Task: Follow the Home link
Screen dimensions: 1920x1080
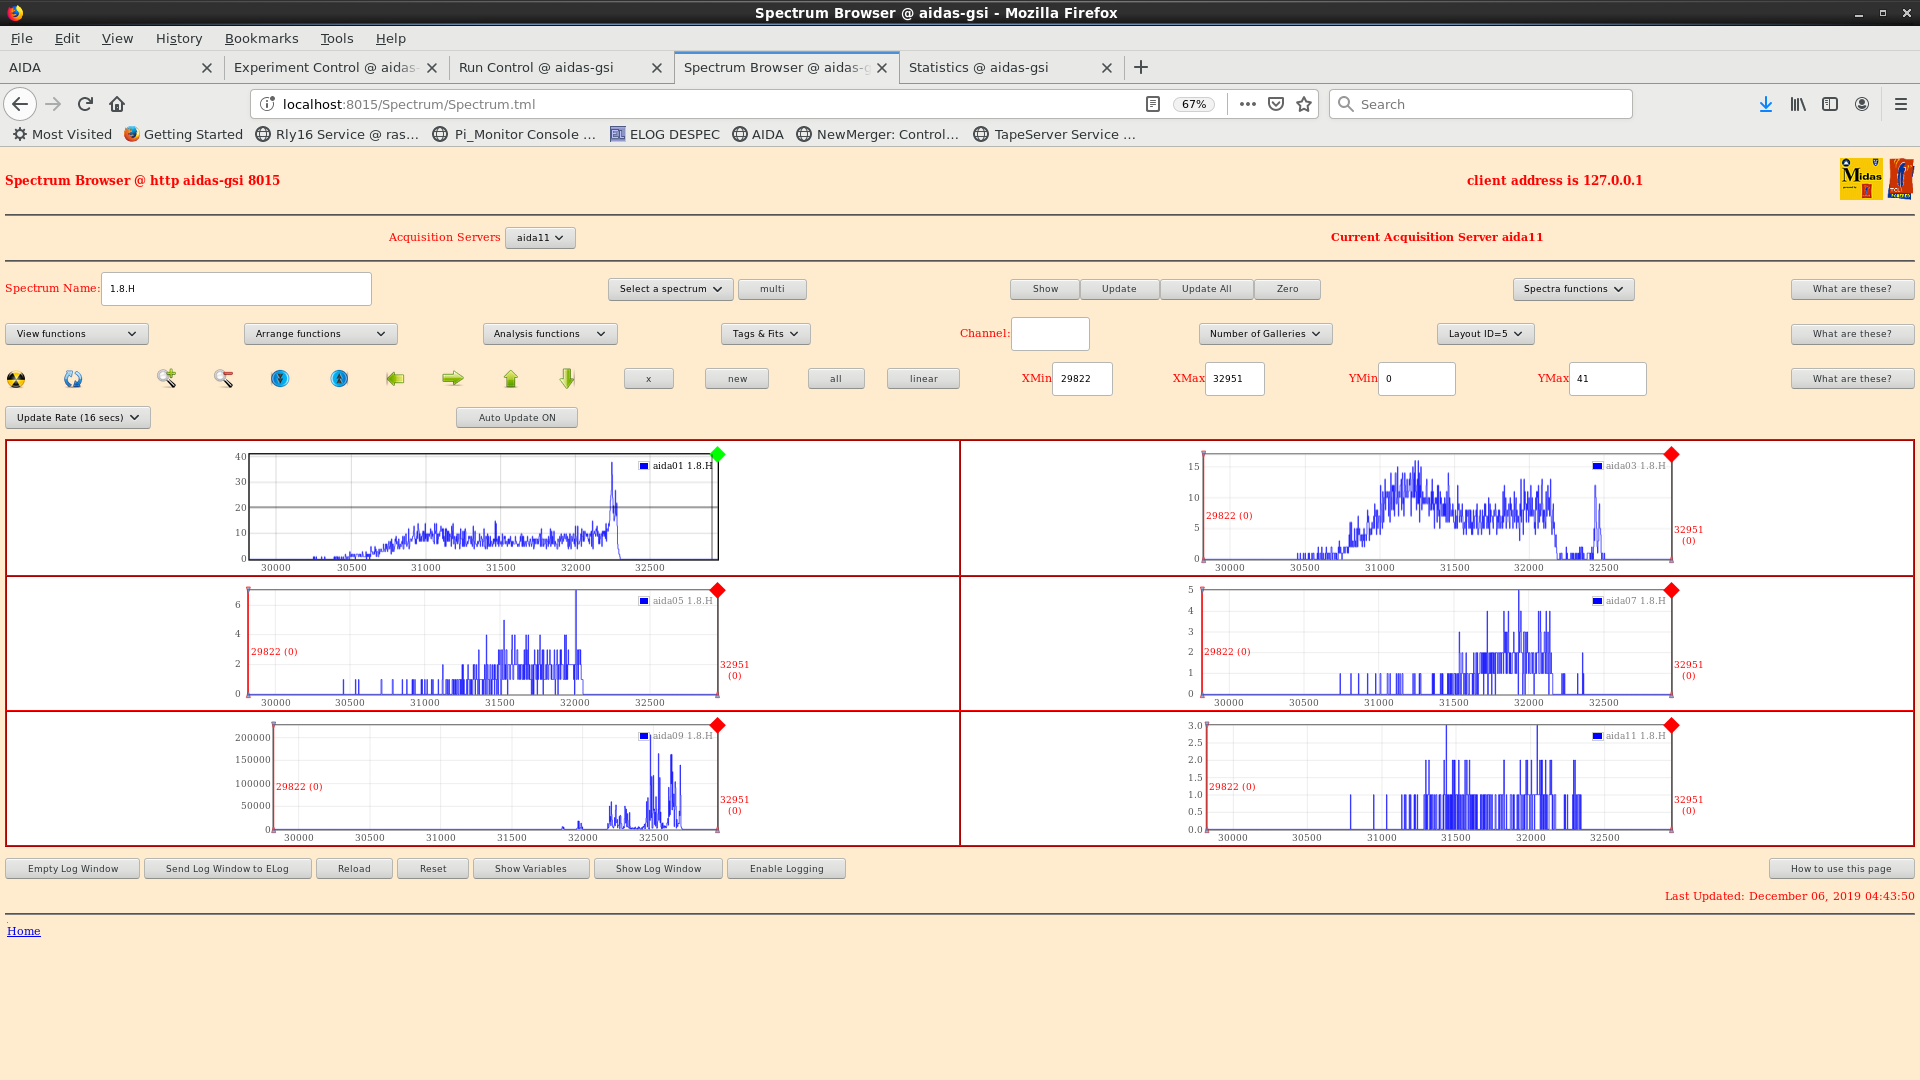Action: [24, 931]
